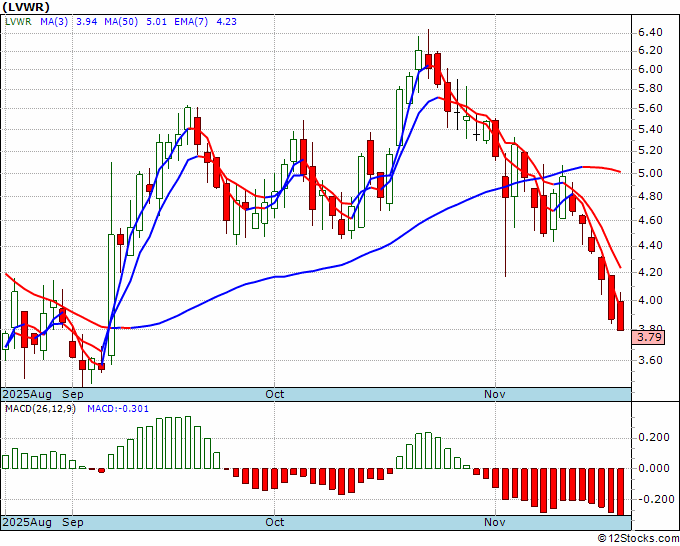Click the 5.80 price axis label
Screen dimensions: 680x546
pos(650,88)
